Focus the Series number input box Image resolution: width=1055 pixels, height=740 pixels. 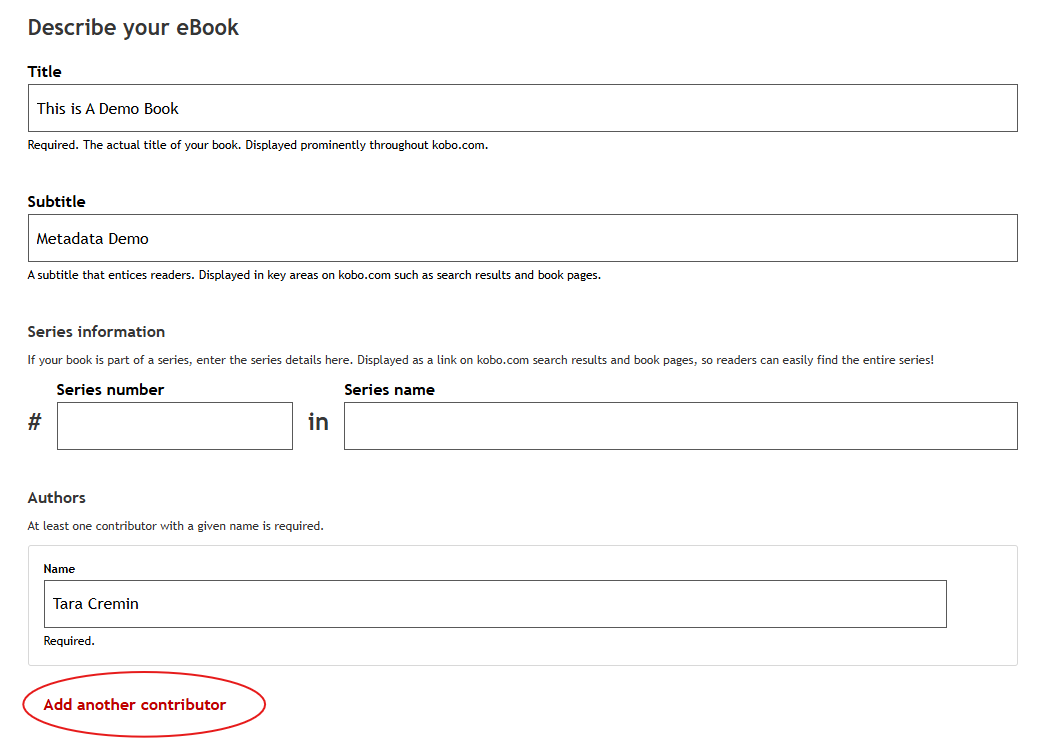(x=175, y=426)
